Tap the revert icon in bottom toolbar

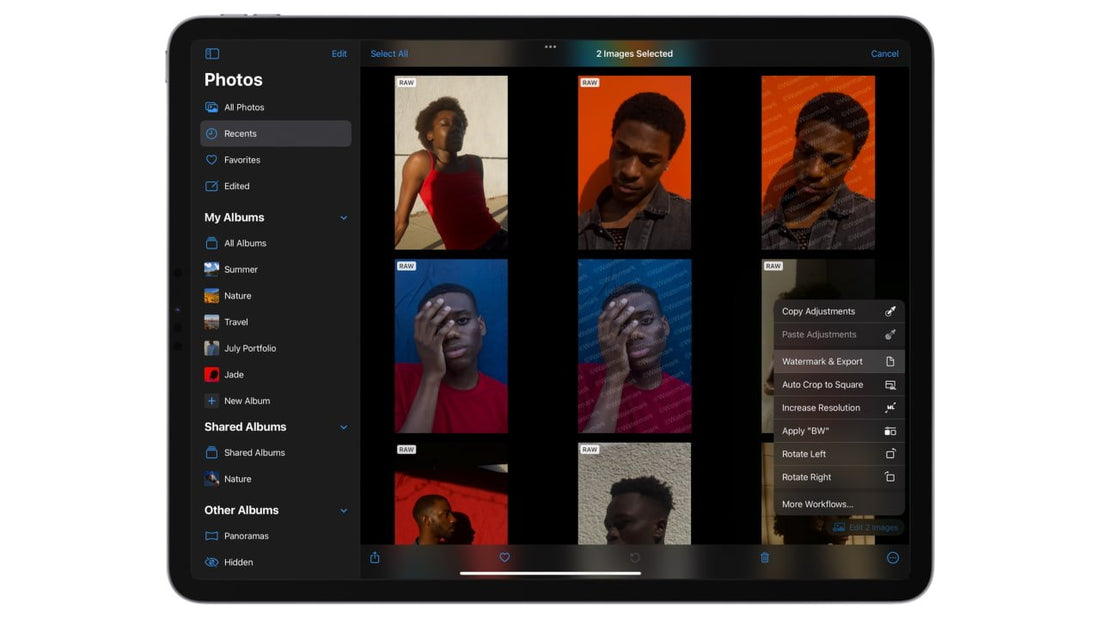[x=634, y=558]
